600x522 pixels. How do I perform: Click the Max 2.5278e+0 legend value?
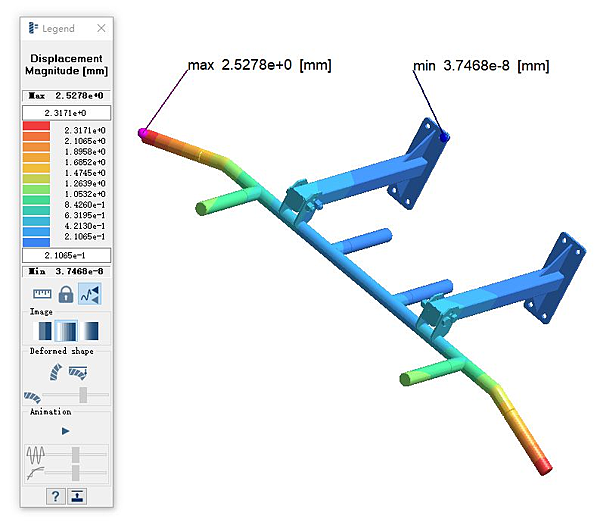point(67,96)
